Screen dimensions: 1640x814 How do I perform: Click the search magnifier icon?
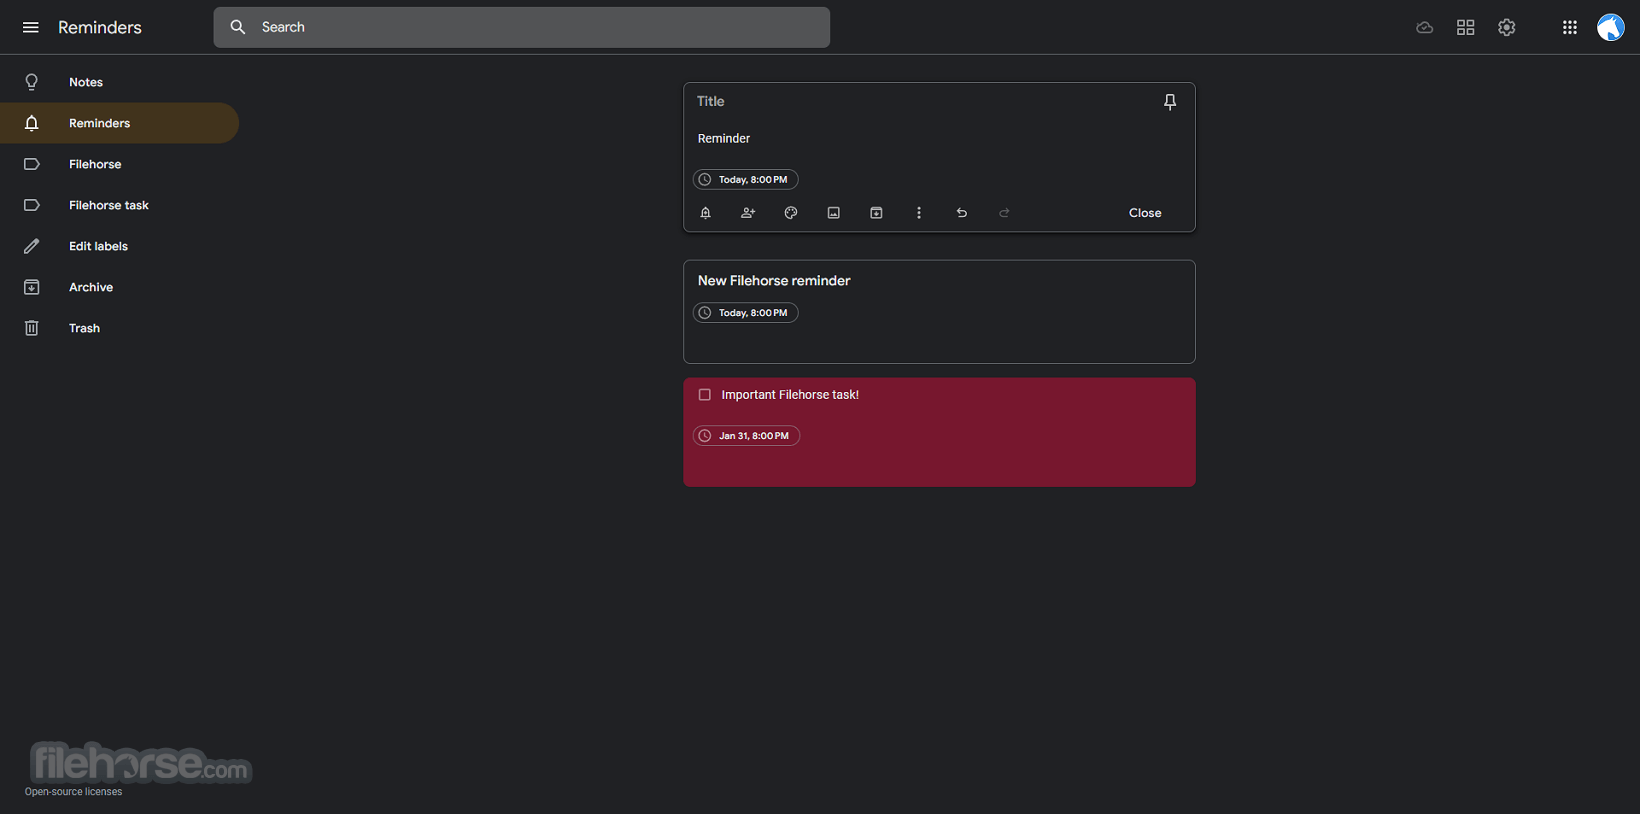pyautogui.click(x=238, y=27)
